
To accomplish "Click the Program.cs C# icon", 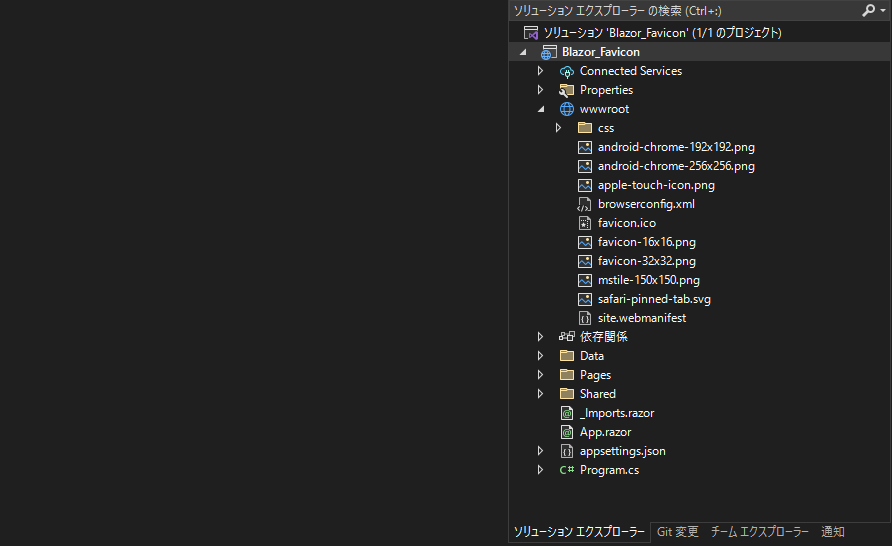I will click(x=567, y=470).
